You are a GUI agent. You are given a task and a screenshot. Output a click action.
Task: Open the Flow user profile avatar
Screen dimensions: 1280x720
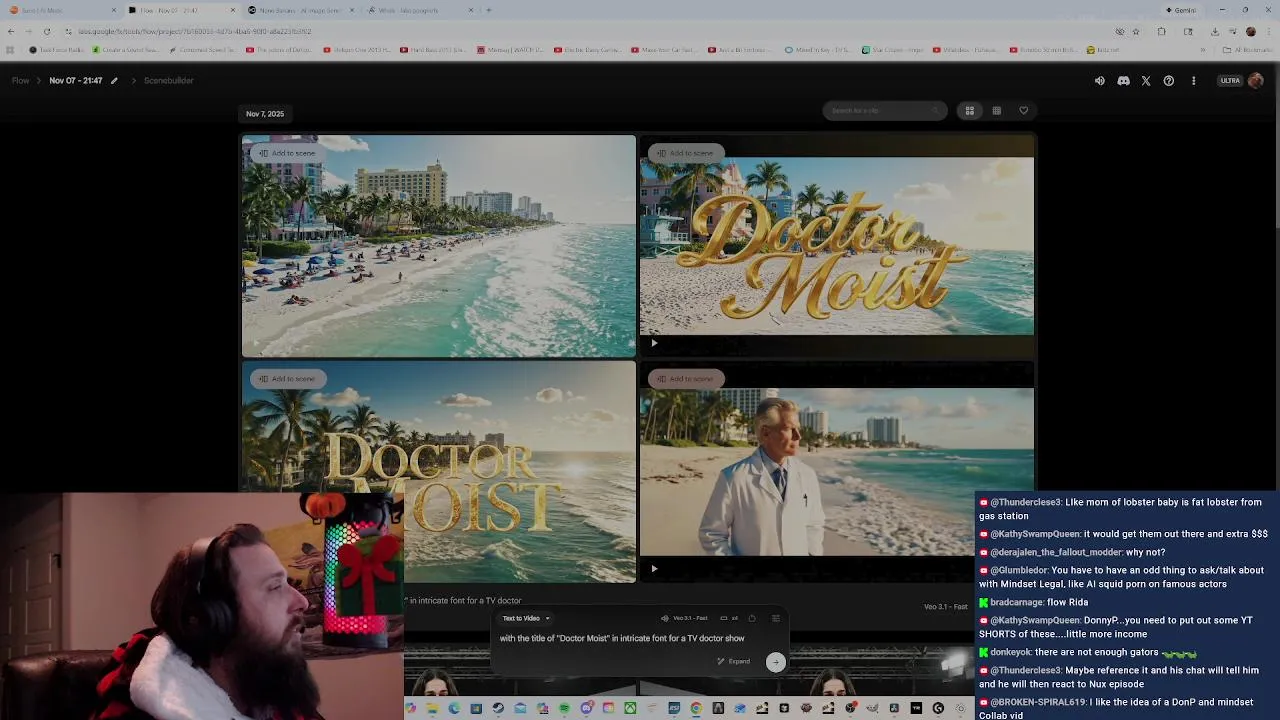pyautogui.click(x=1256, y=81)
